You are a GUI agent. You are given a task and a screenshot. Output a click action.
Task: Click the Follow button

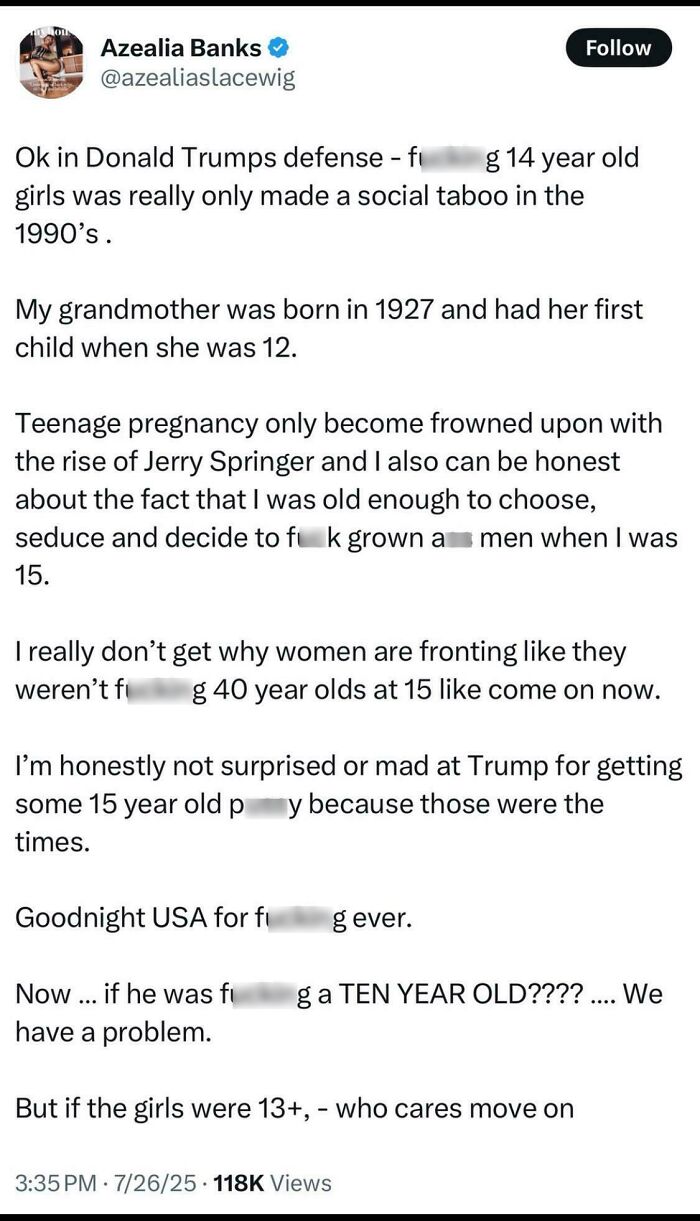tap(618, 48)
